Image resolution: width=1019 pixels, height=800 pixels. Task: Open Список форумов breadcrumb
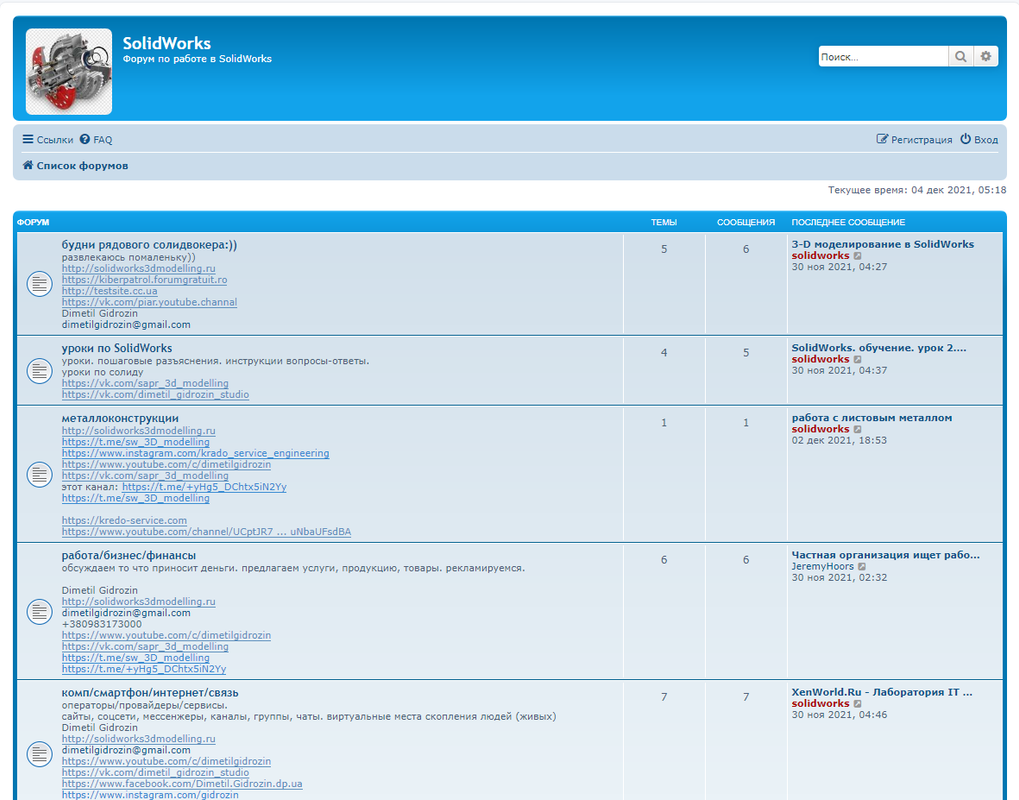click(x=75, y=166)
